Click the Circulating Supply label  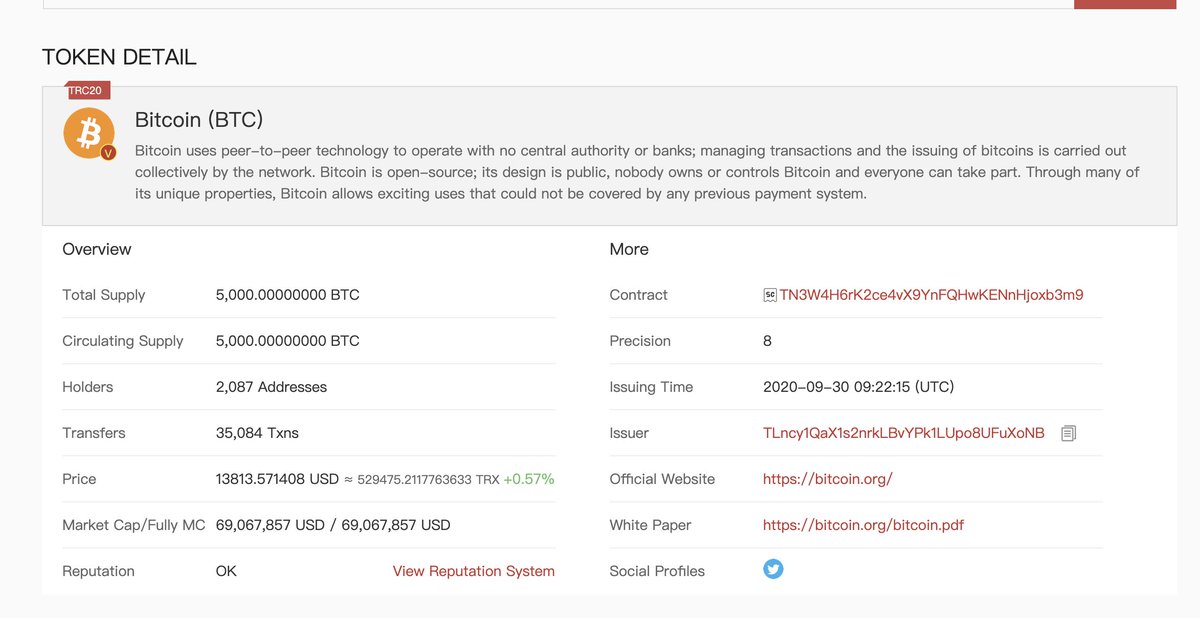tap(123, 341)
